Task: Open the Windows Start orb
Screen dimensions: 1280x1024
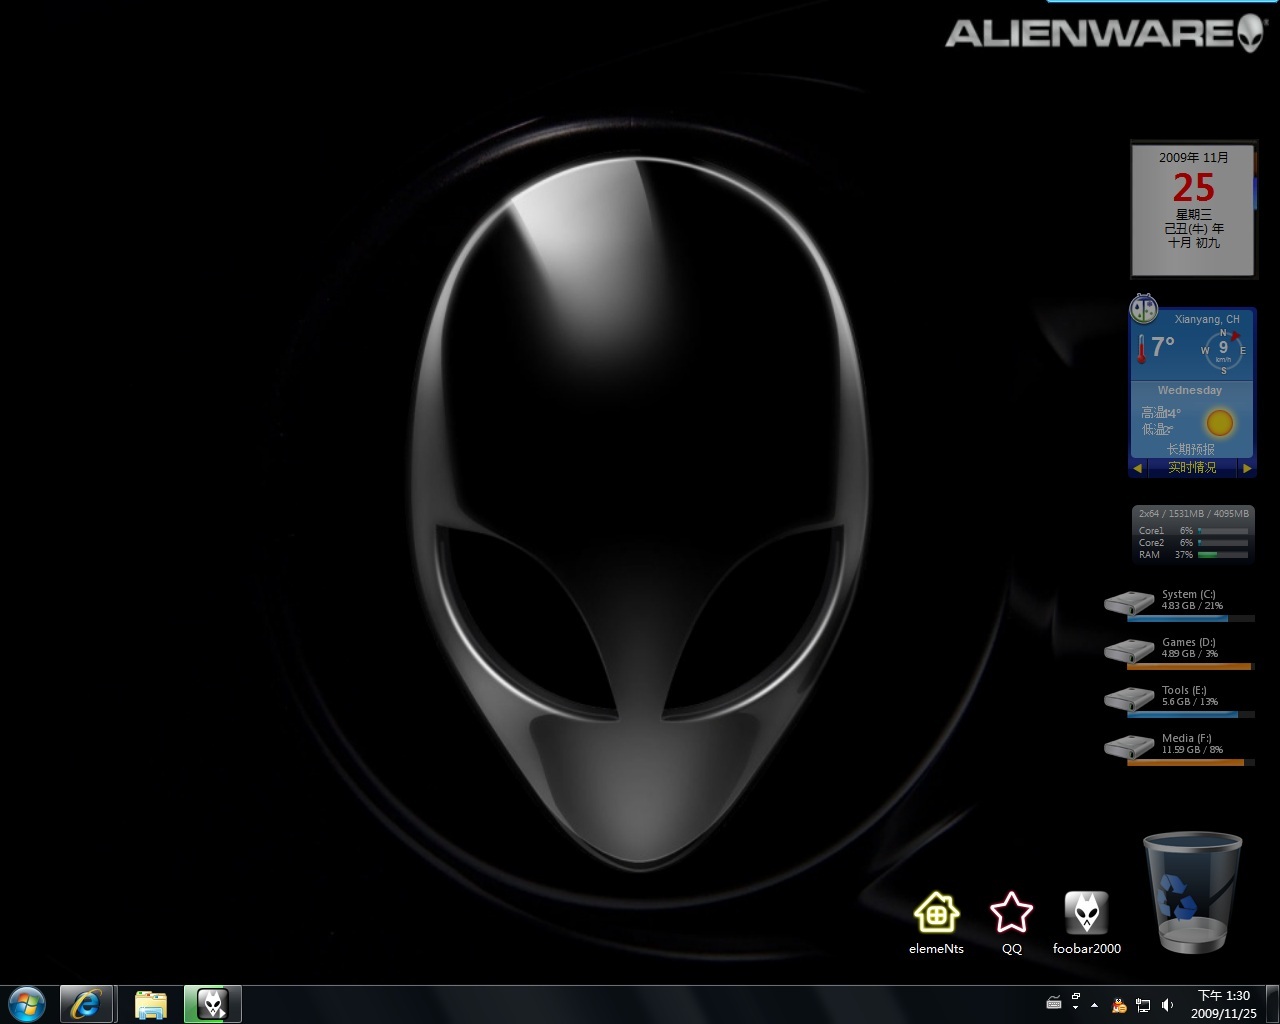Action: point(27,1004)
